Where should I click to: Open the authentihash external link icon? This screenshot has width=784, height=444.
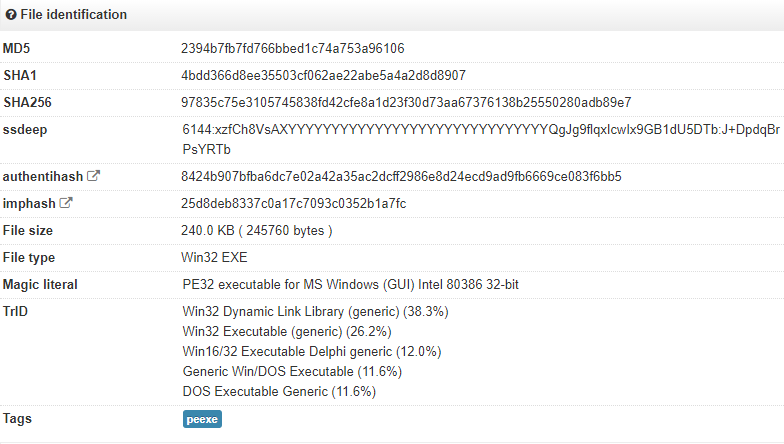[x=94, y=177]
